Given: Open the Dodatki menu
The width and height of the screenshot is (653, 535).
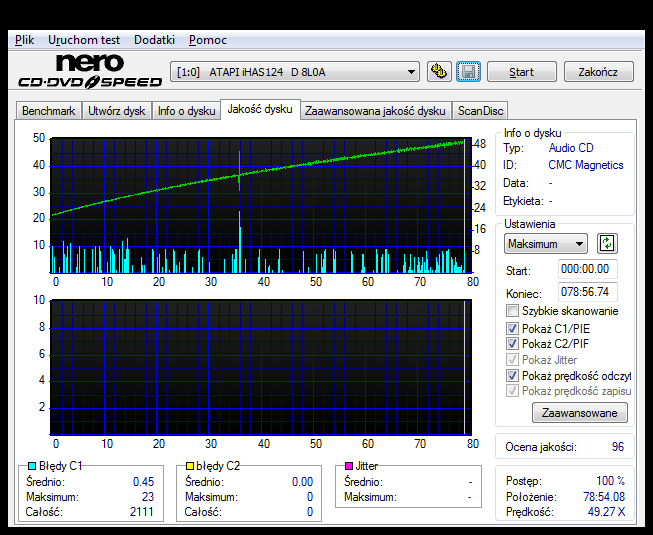Looking at the screenshot, I should pos(154,40).
